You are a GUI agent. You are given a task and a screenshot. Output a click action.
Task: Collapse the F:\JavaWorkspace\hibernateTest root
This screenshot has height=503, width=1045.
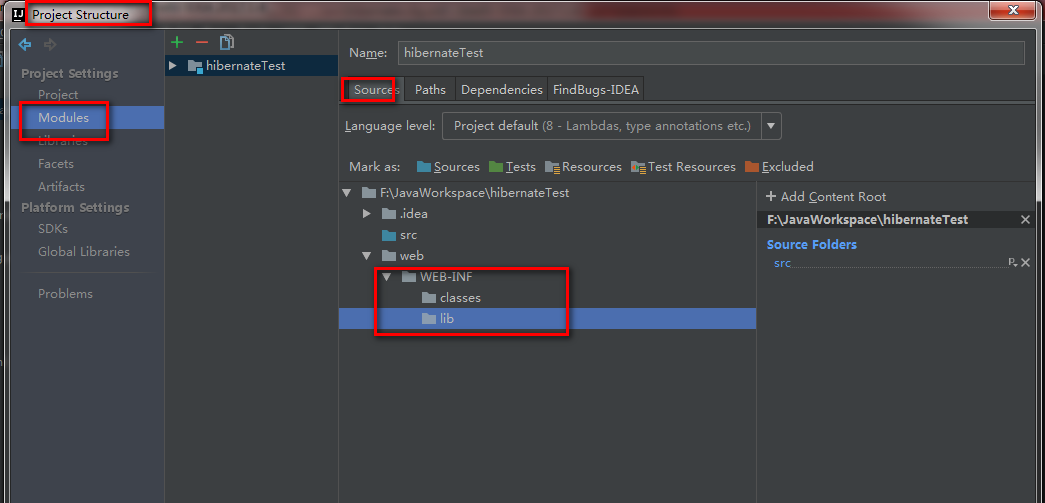347,193
